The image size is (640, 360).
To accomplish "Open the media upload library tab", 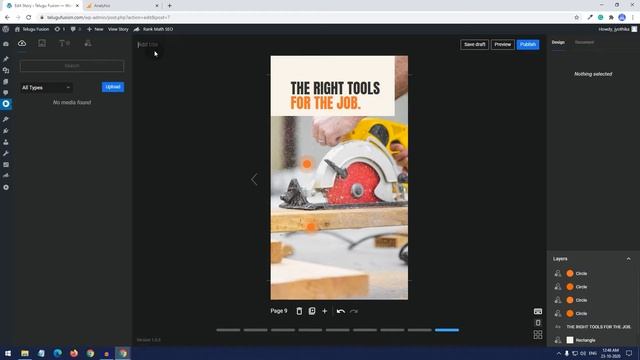I will 22,43.
